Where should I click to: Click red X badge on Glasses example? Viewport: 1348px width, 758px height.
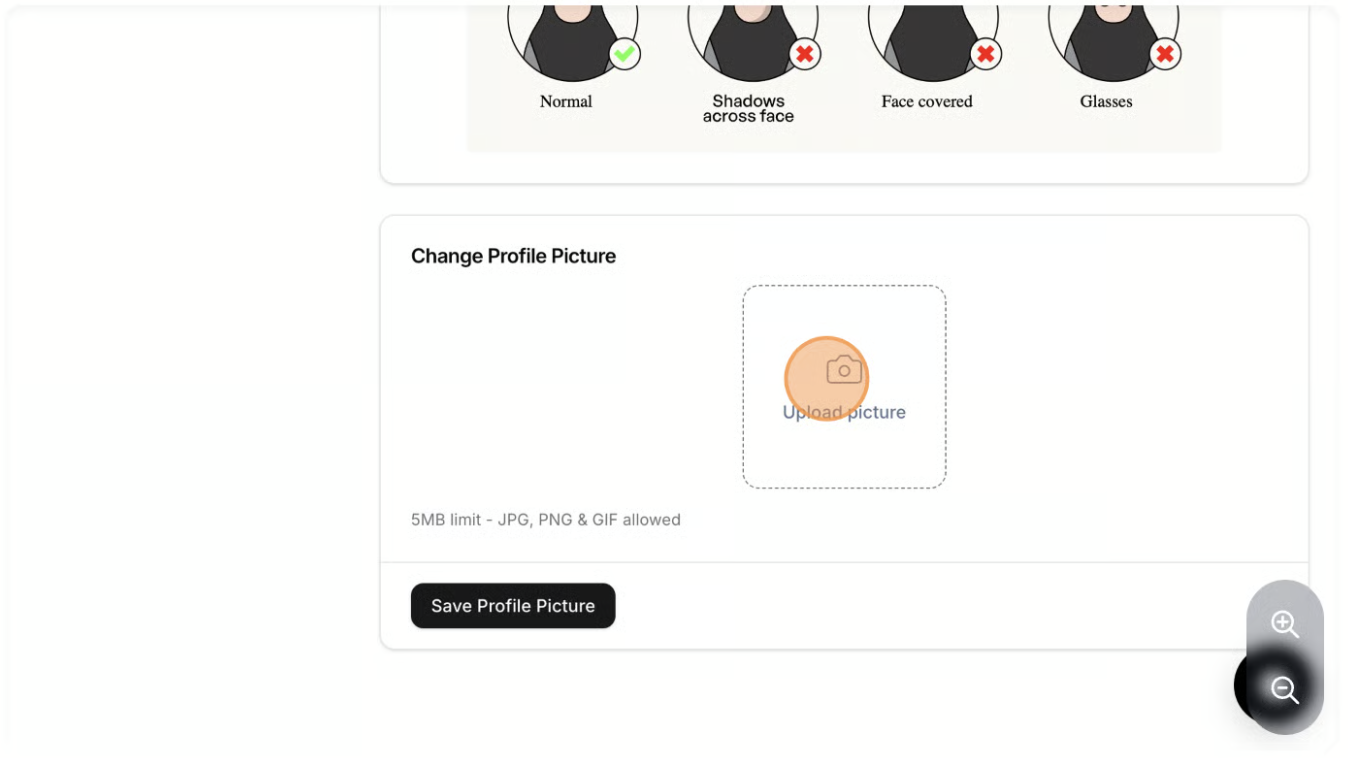1165,54
